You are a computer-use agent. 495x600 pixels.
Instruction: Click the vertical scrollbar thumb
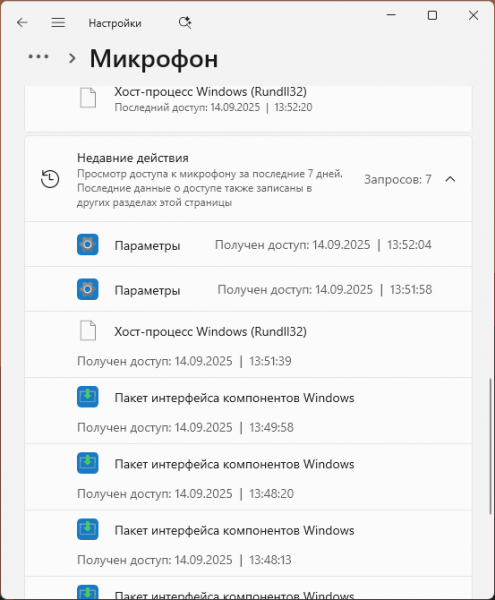point(490,447)
